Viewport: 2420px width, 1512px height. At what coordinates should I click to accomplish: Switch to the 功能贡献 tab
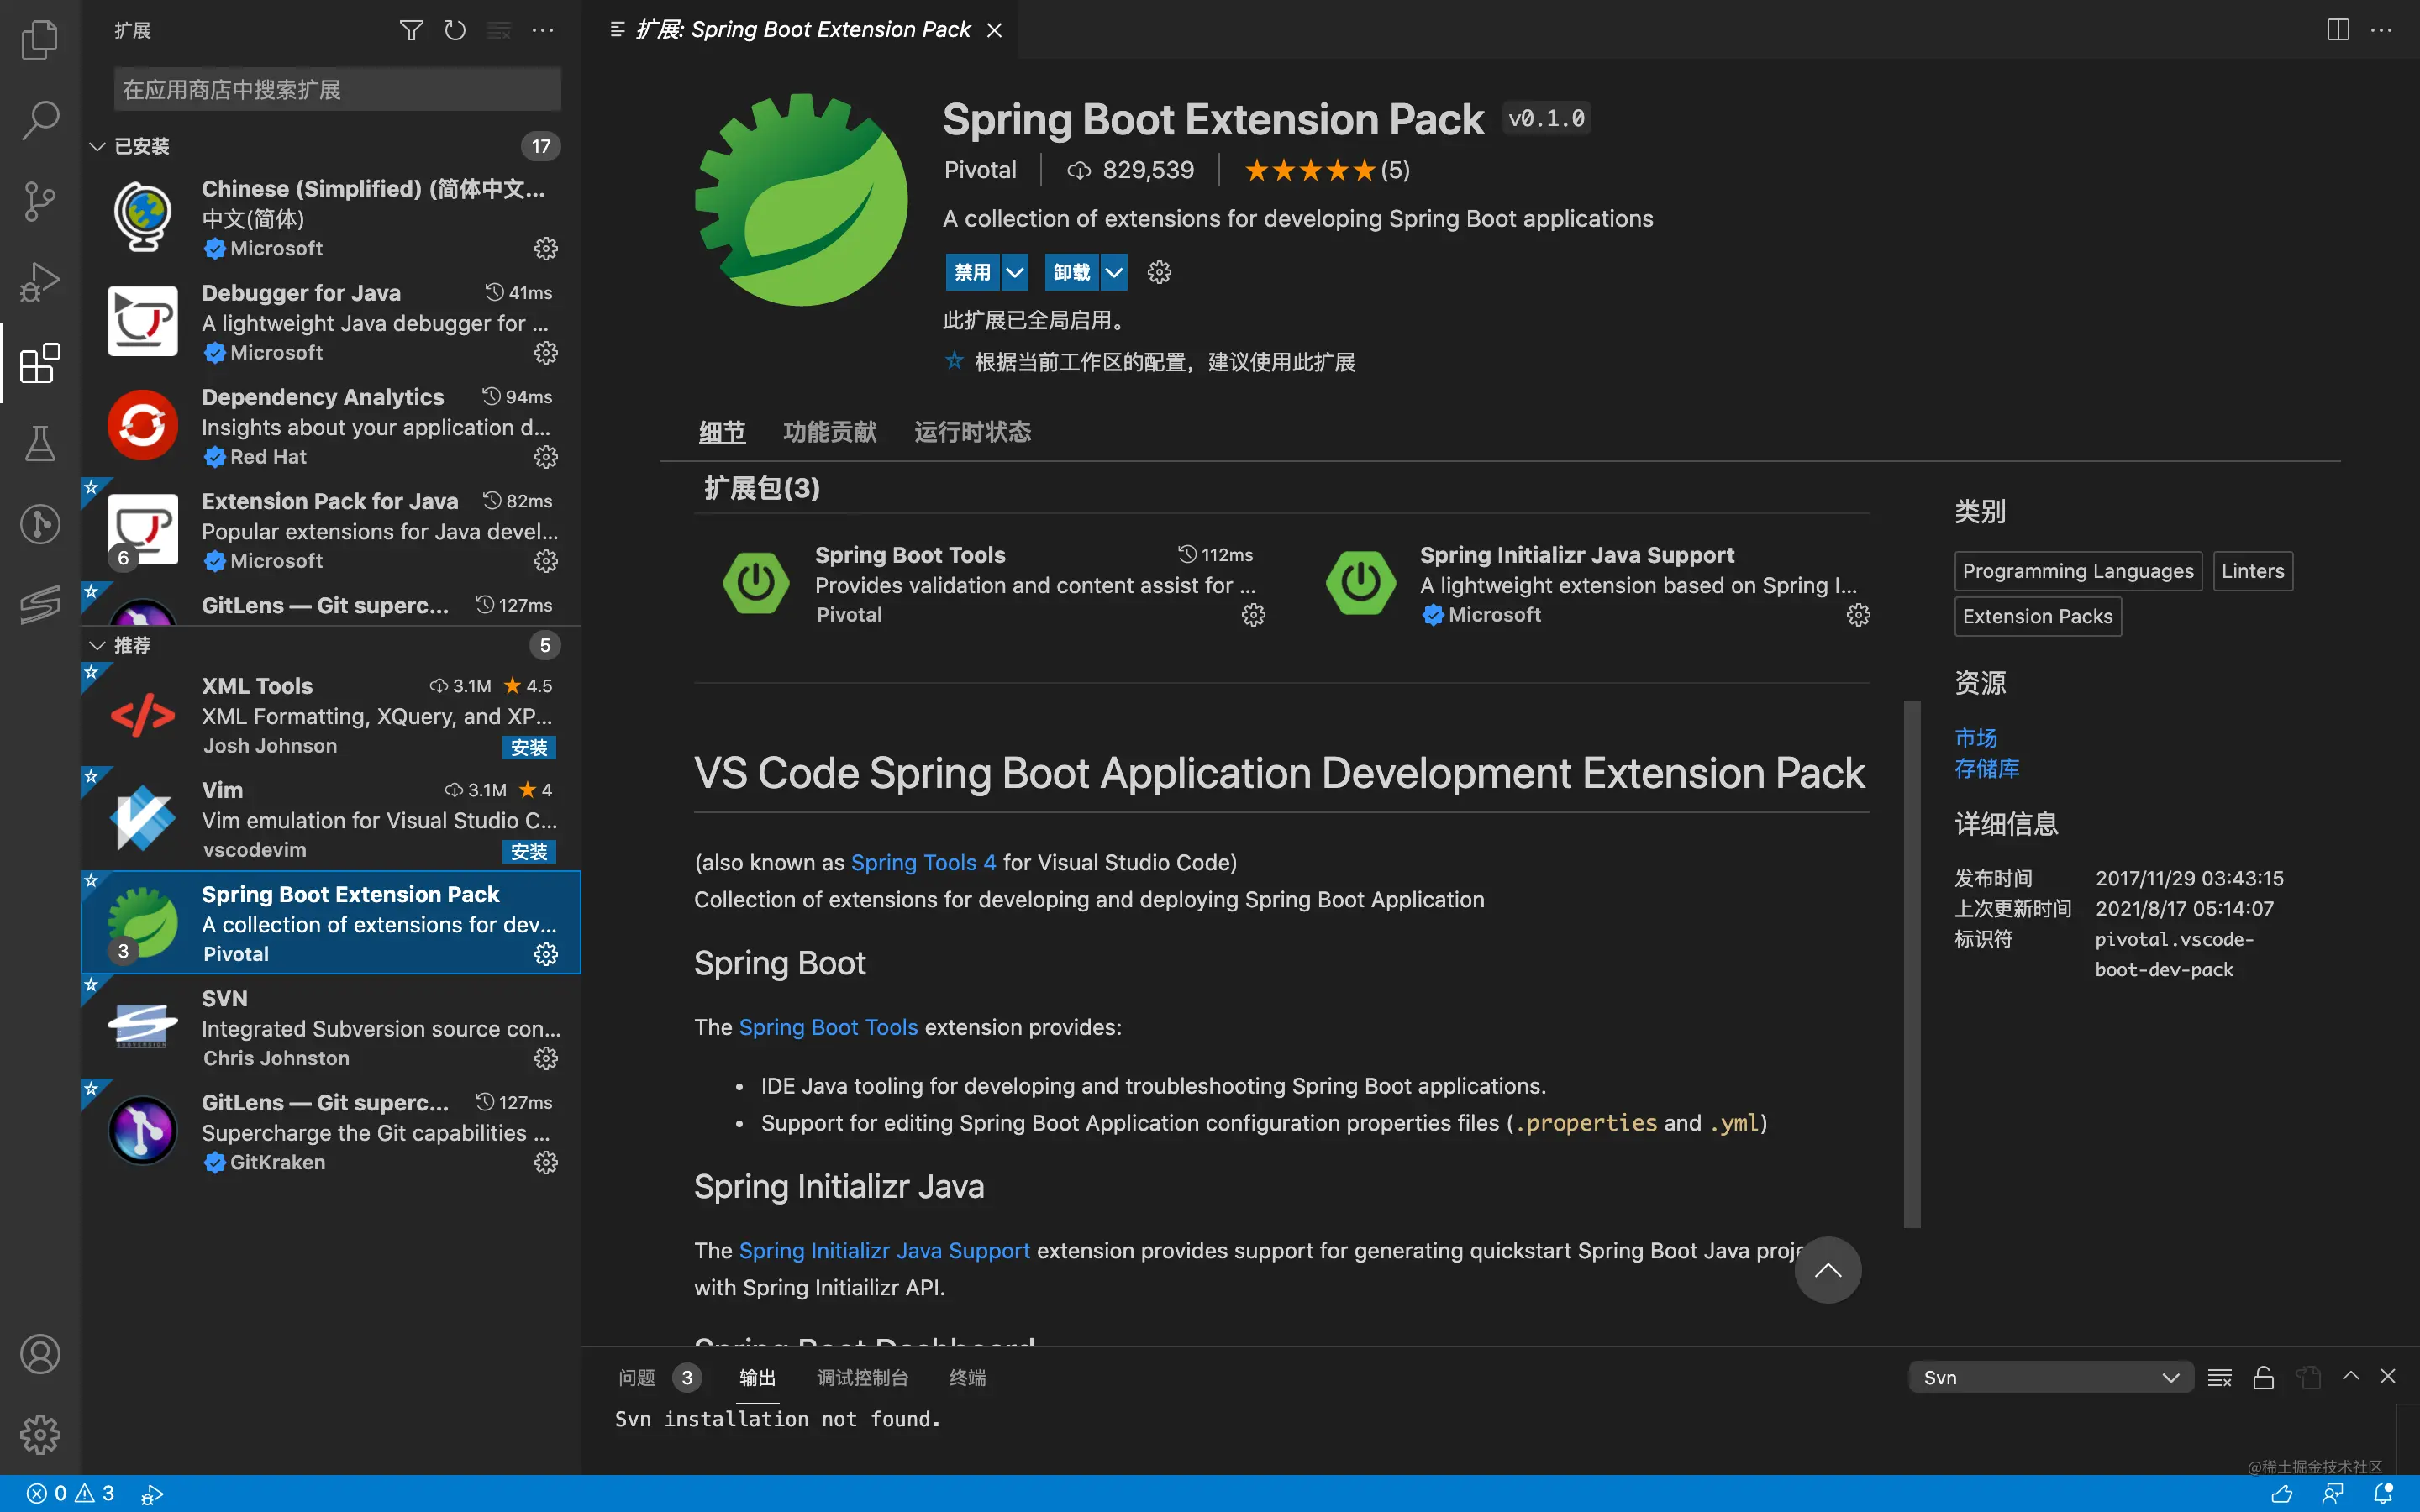(829, 432)
